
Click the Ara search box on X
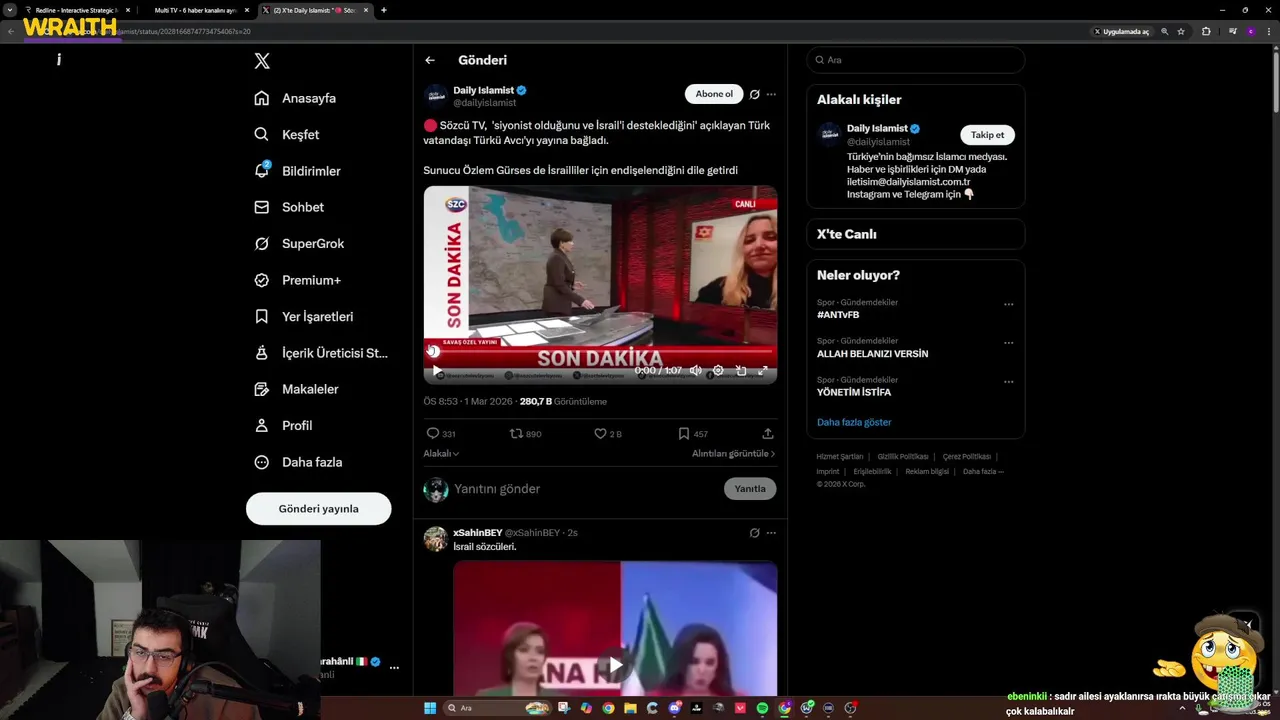(916, 60)
